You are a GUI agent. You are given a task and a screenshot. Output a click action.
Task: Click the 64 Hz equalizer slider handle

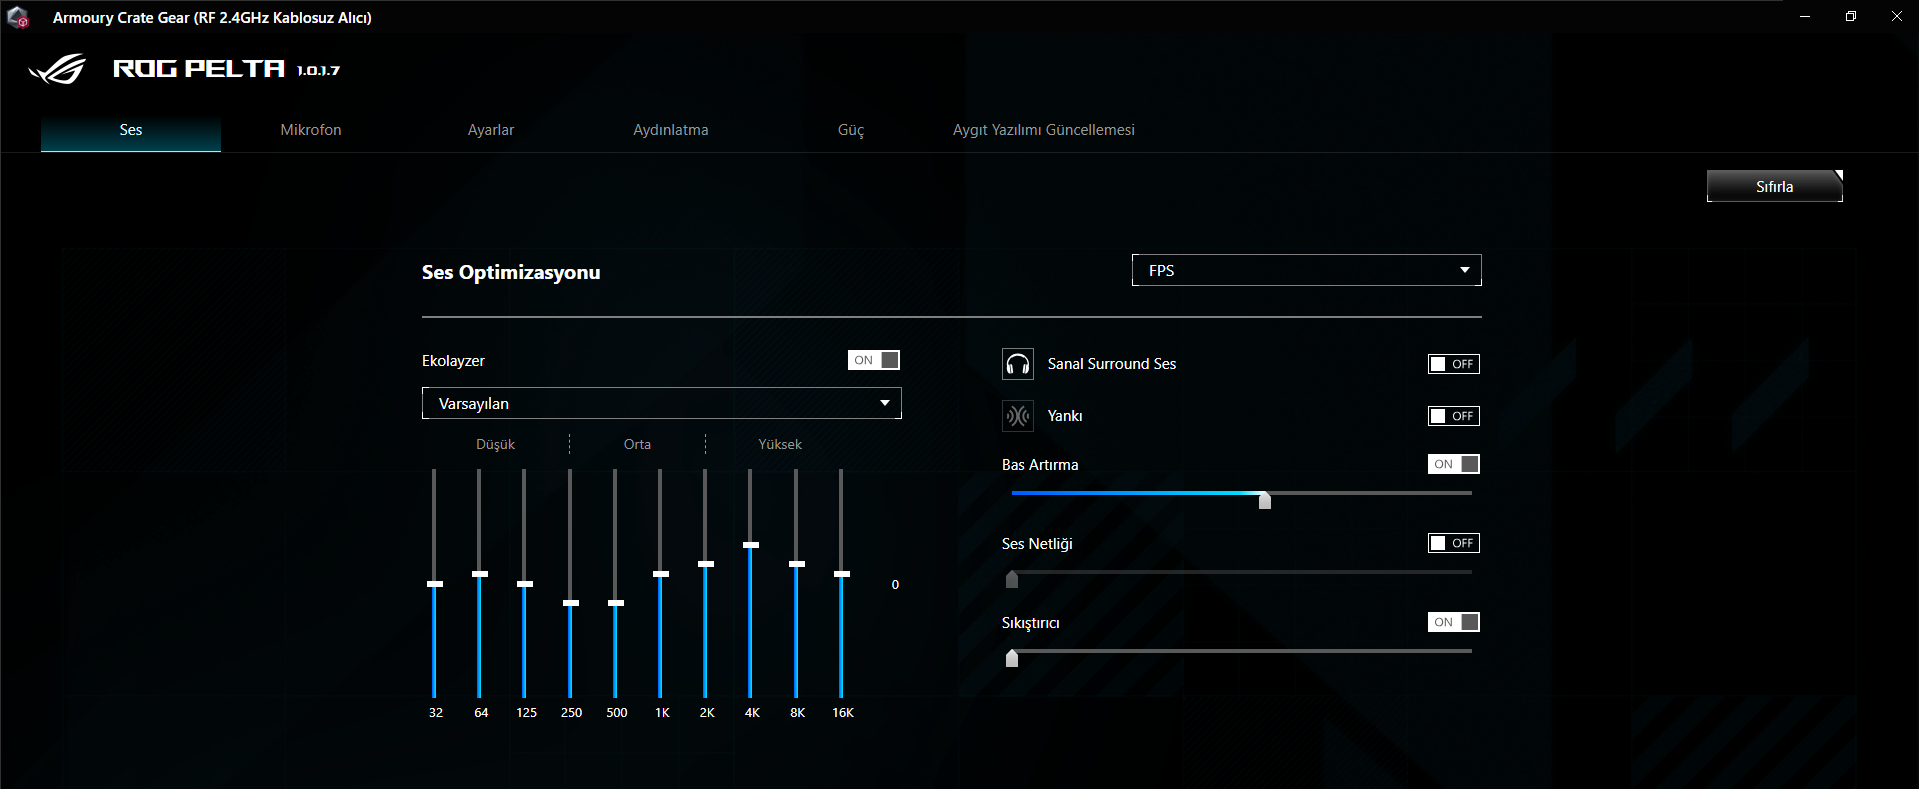tap(480, 574)
